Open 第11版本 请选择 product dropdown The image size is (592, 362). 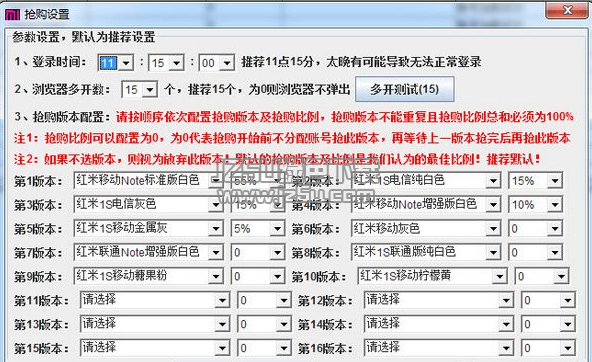[155, 300]
